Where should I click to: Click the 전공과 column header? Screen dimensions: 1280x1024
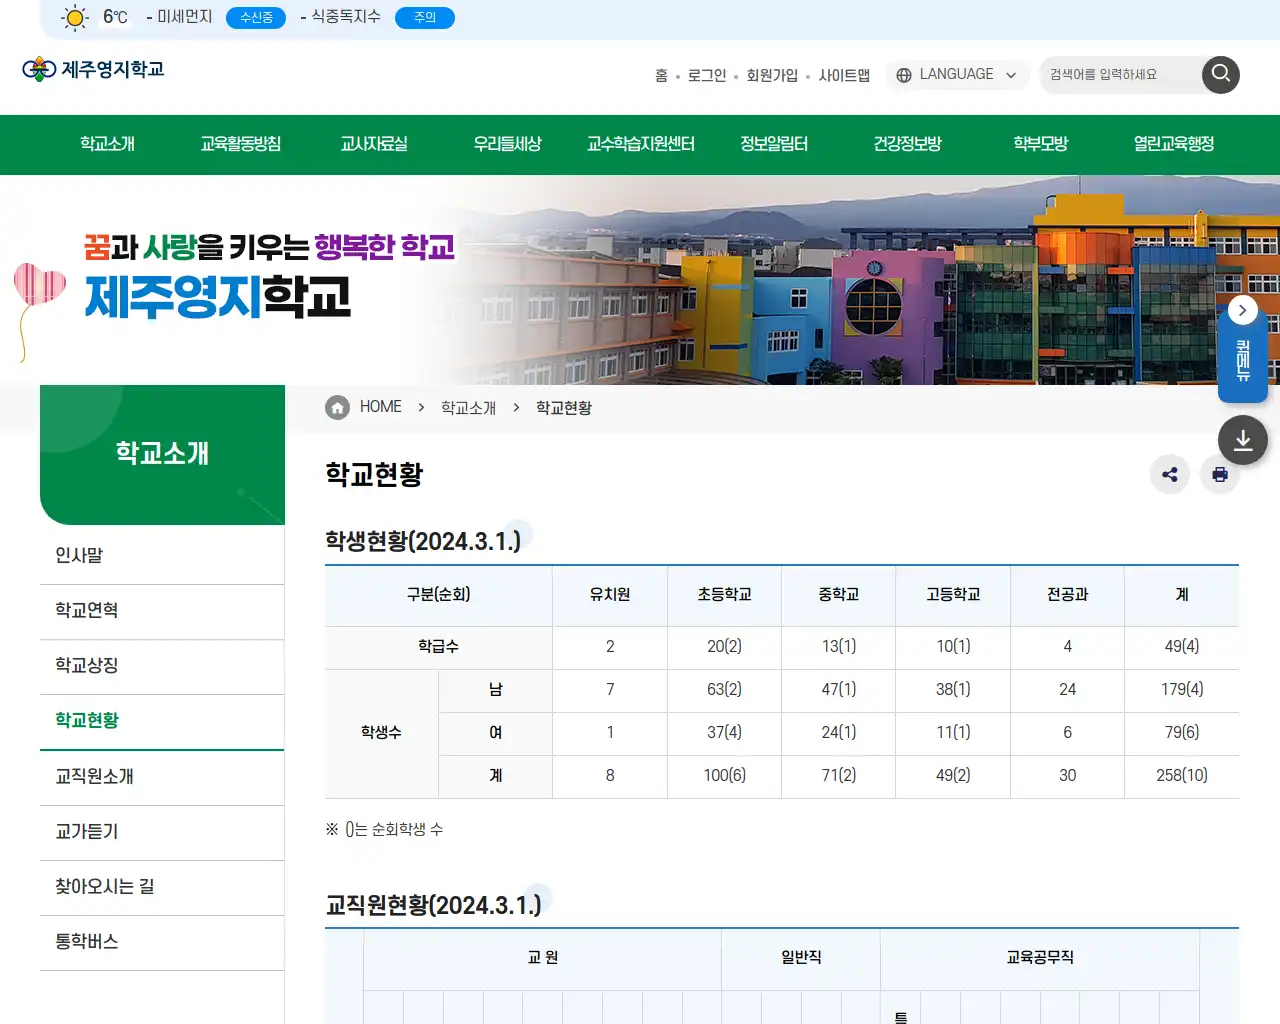[x=1067, y=595]
